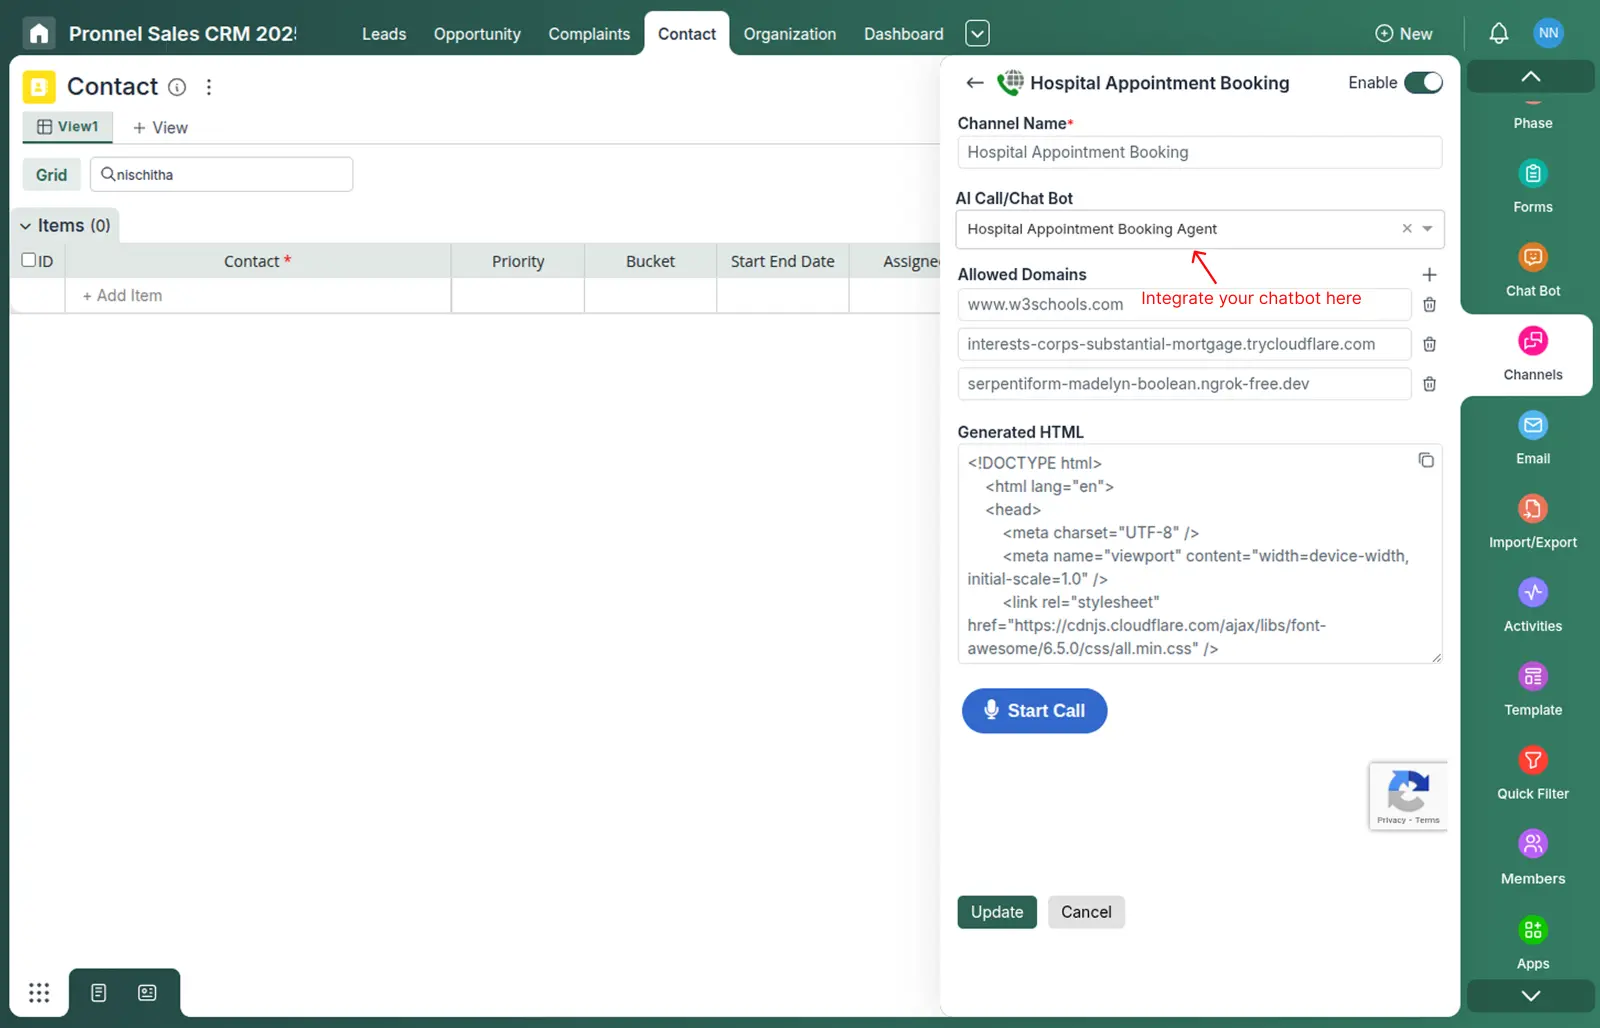The height and width of the screenshot is (1028, 1600).
Task: Go to the Organization section
Action: point(789,33)
